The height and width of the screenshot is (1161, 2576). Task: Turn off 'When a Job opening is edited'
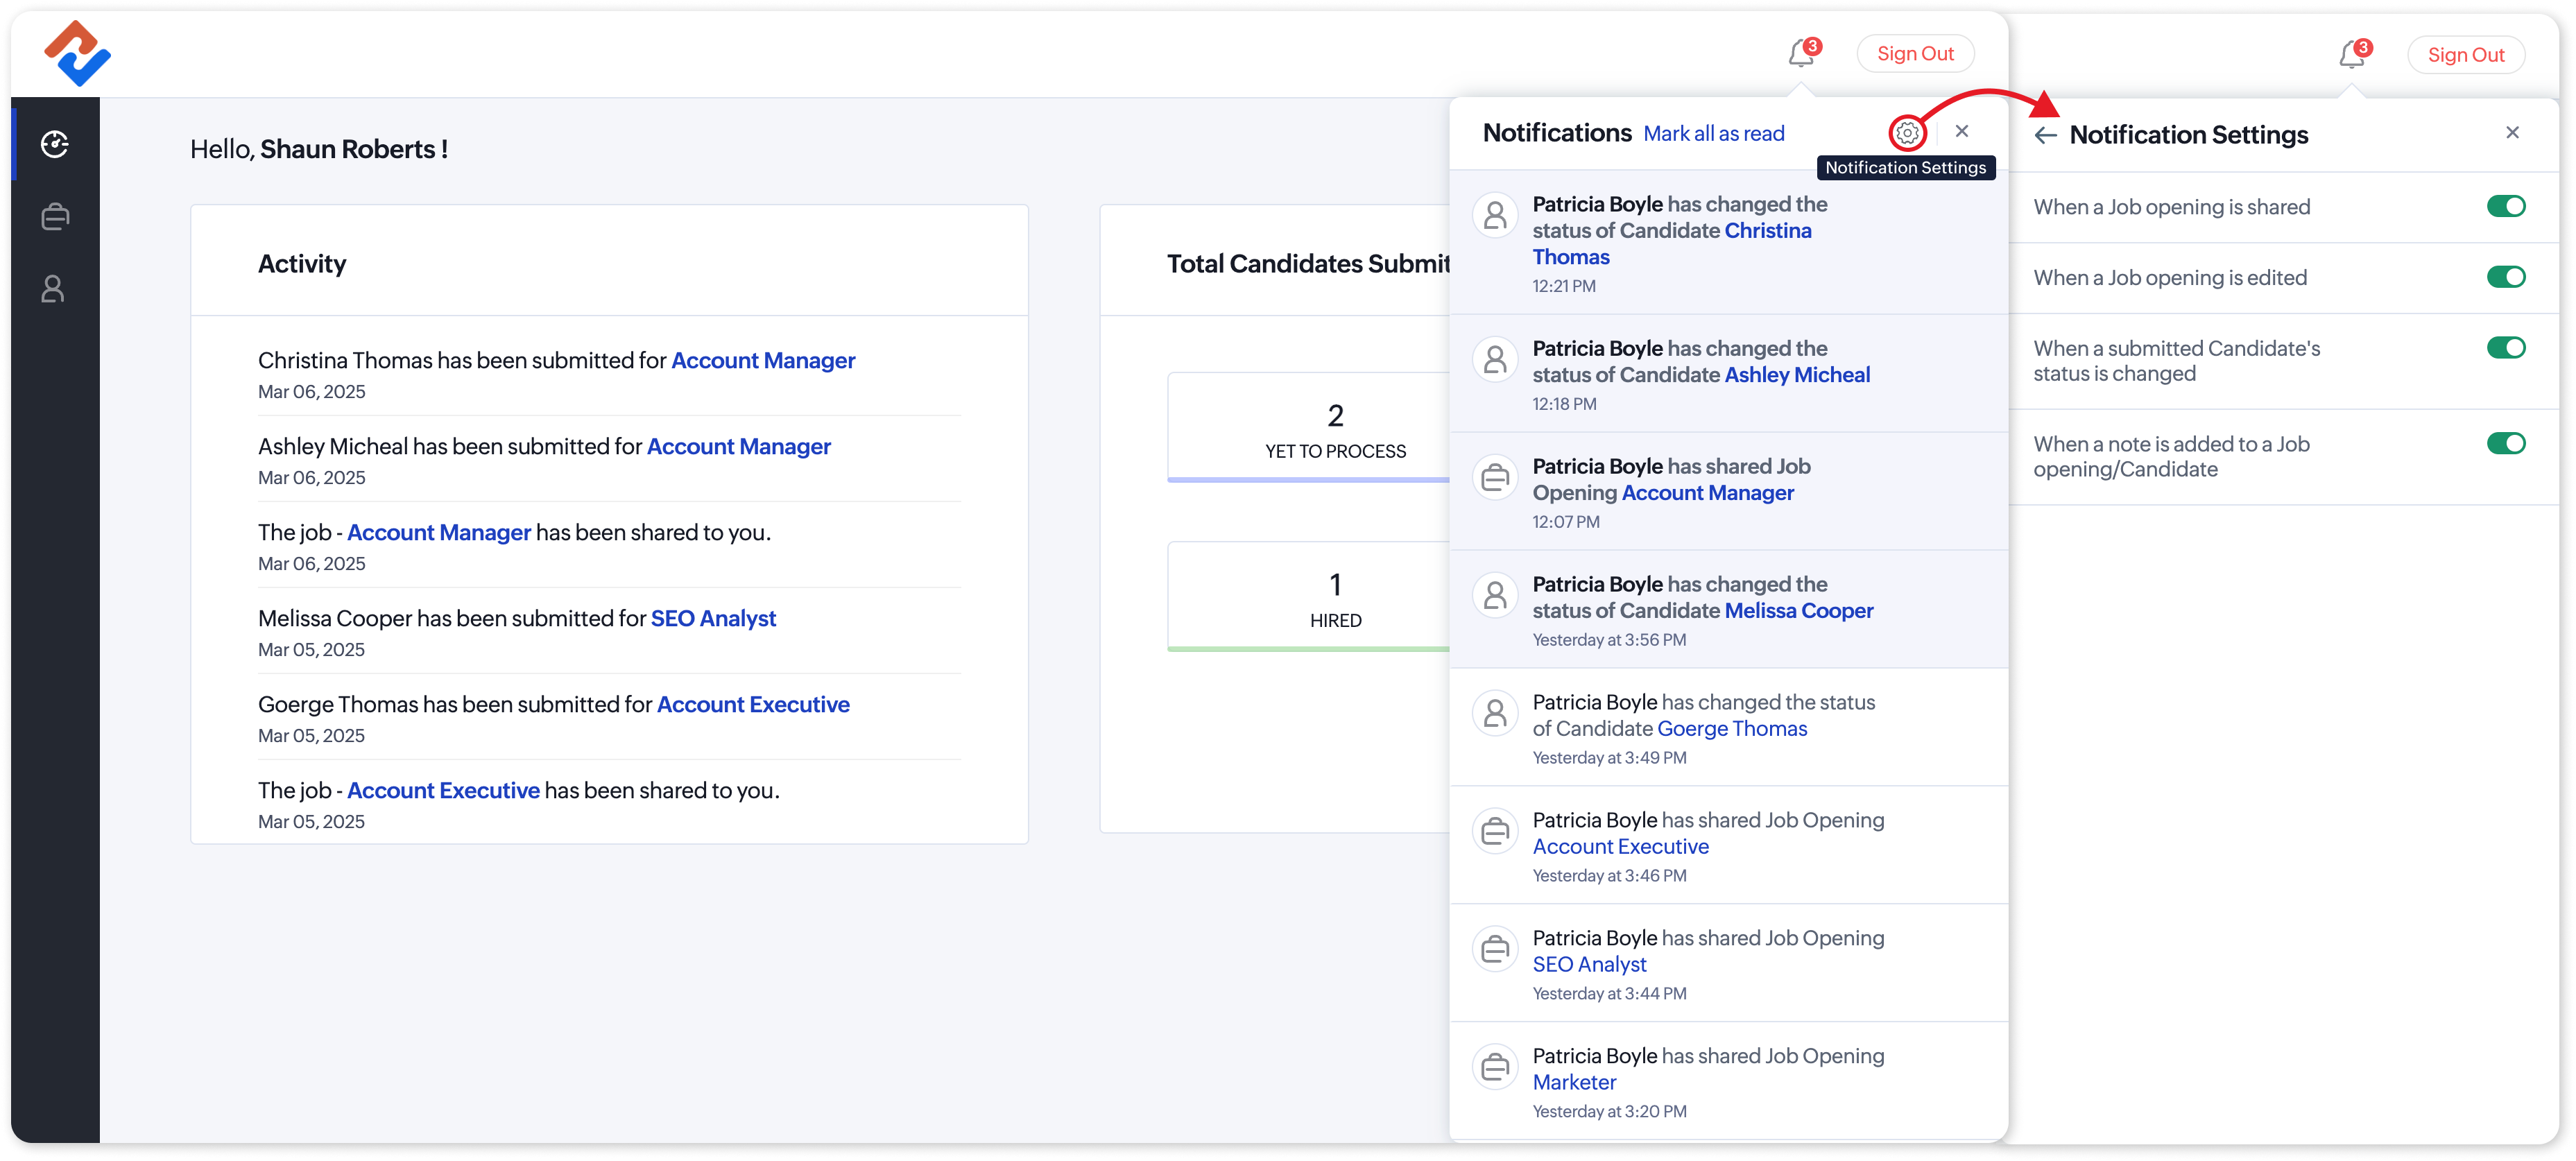pos(2505,277)
